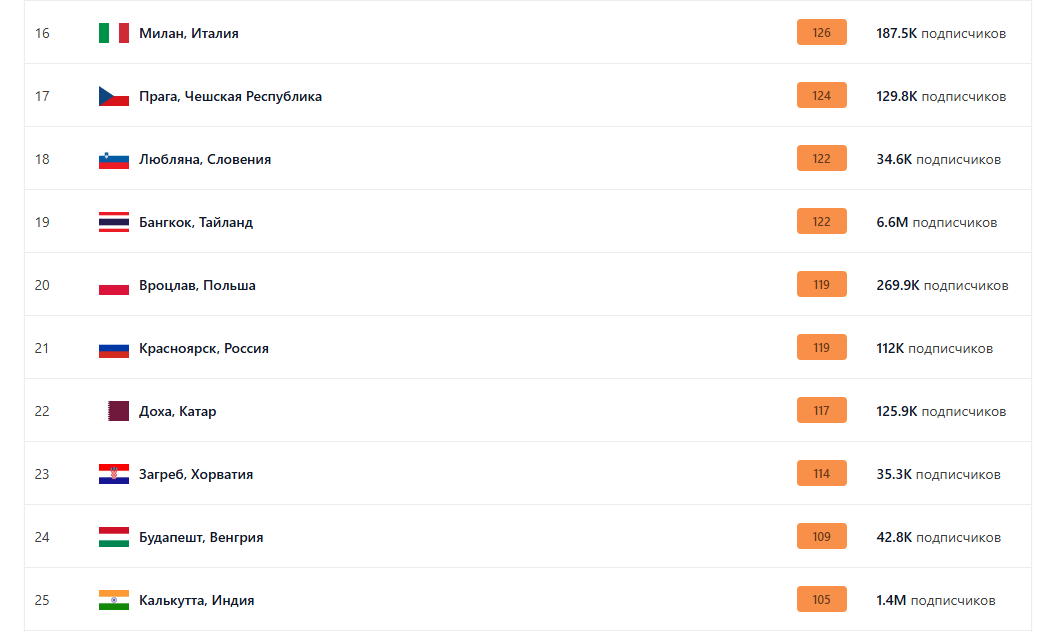This screenshot has width=1057, height=632.
Task: Click the Russia flag icon
Action: [114, 348]
